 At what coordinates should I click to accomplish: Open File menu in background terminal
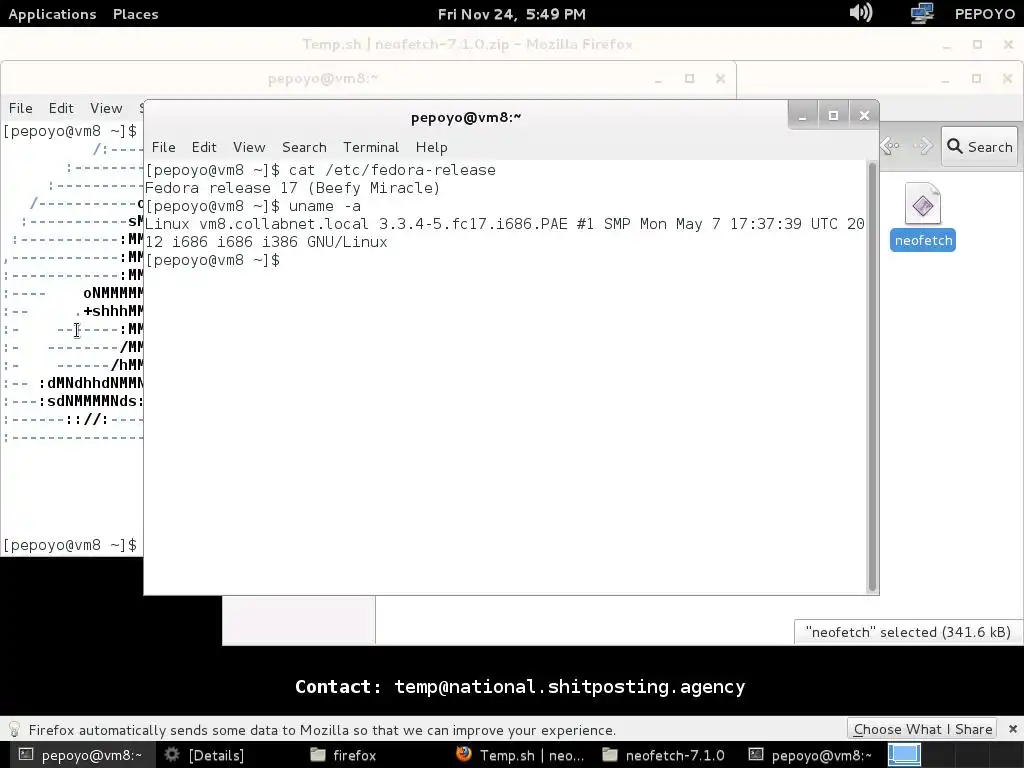(20, 108)
